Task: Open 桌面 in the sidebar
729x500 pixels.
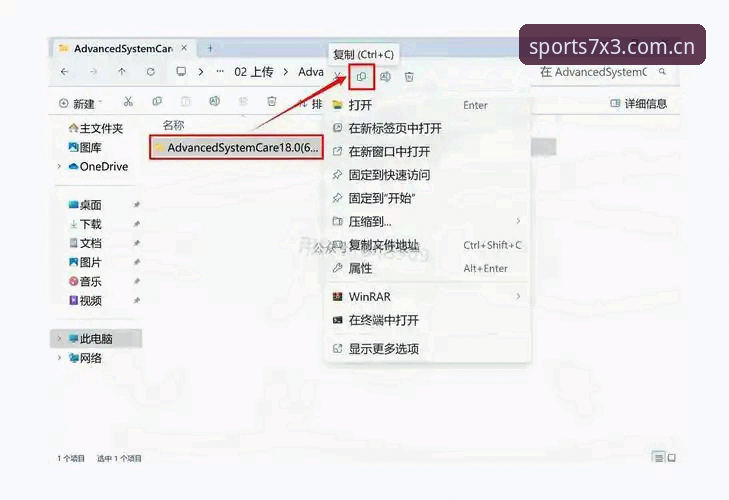Action: tap(85, 205)
